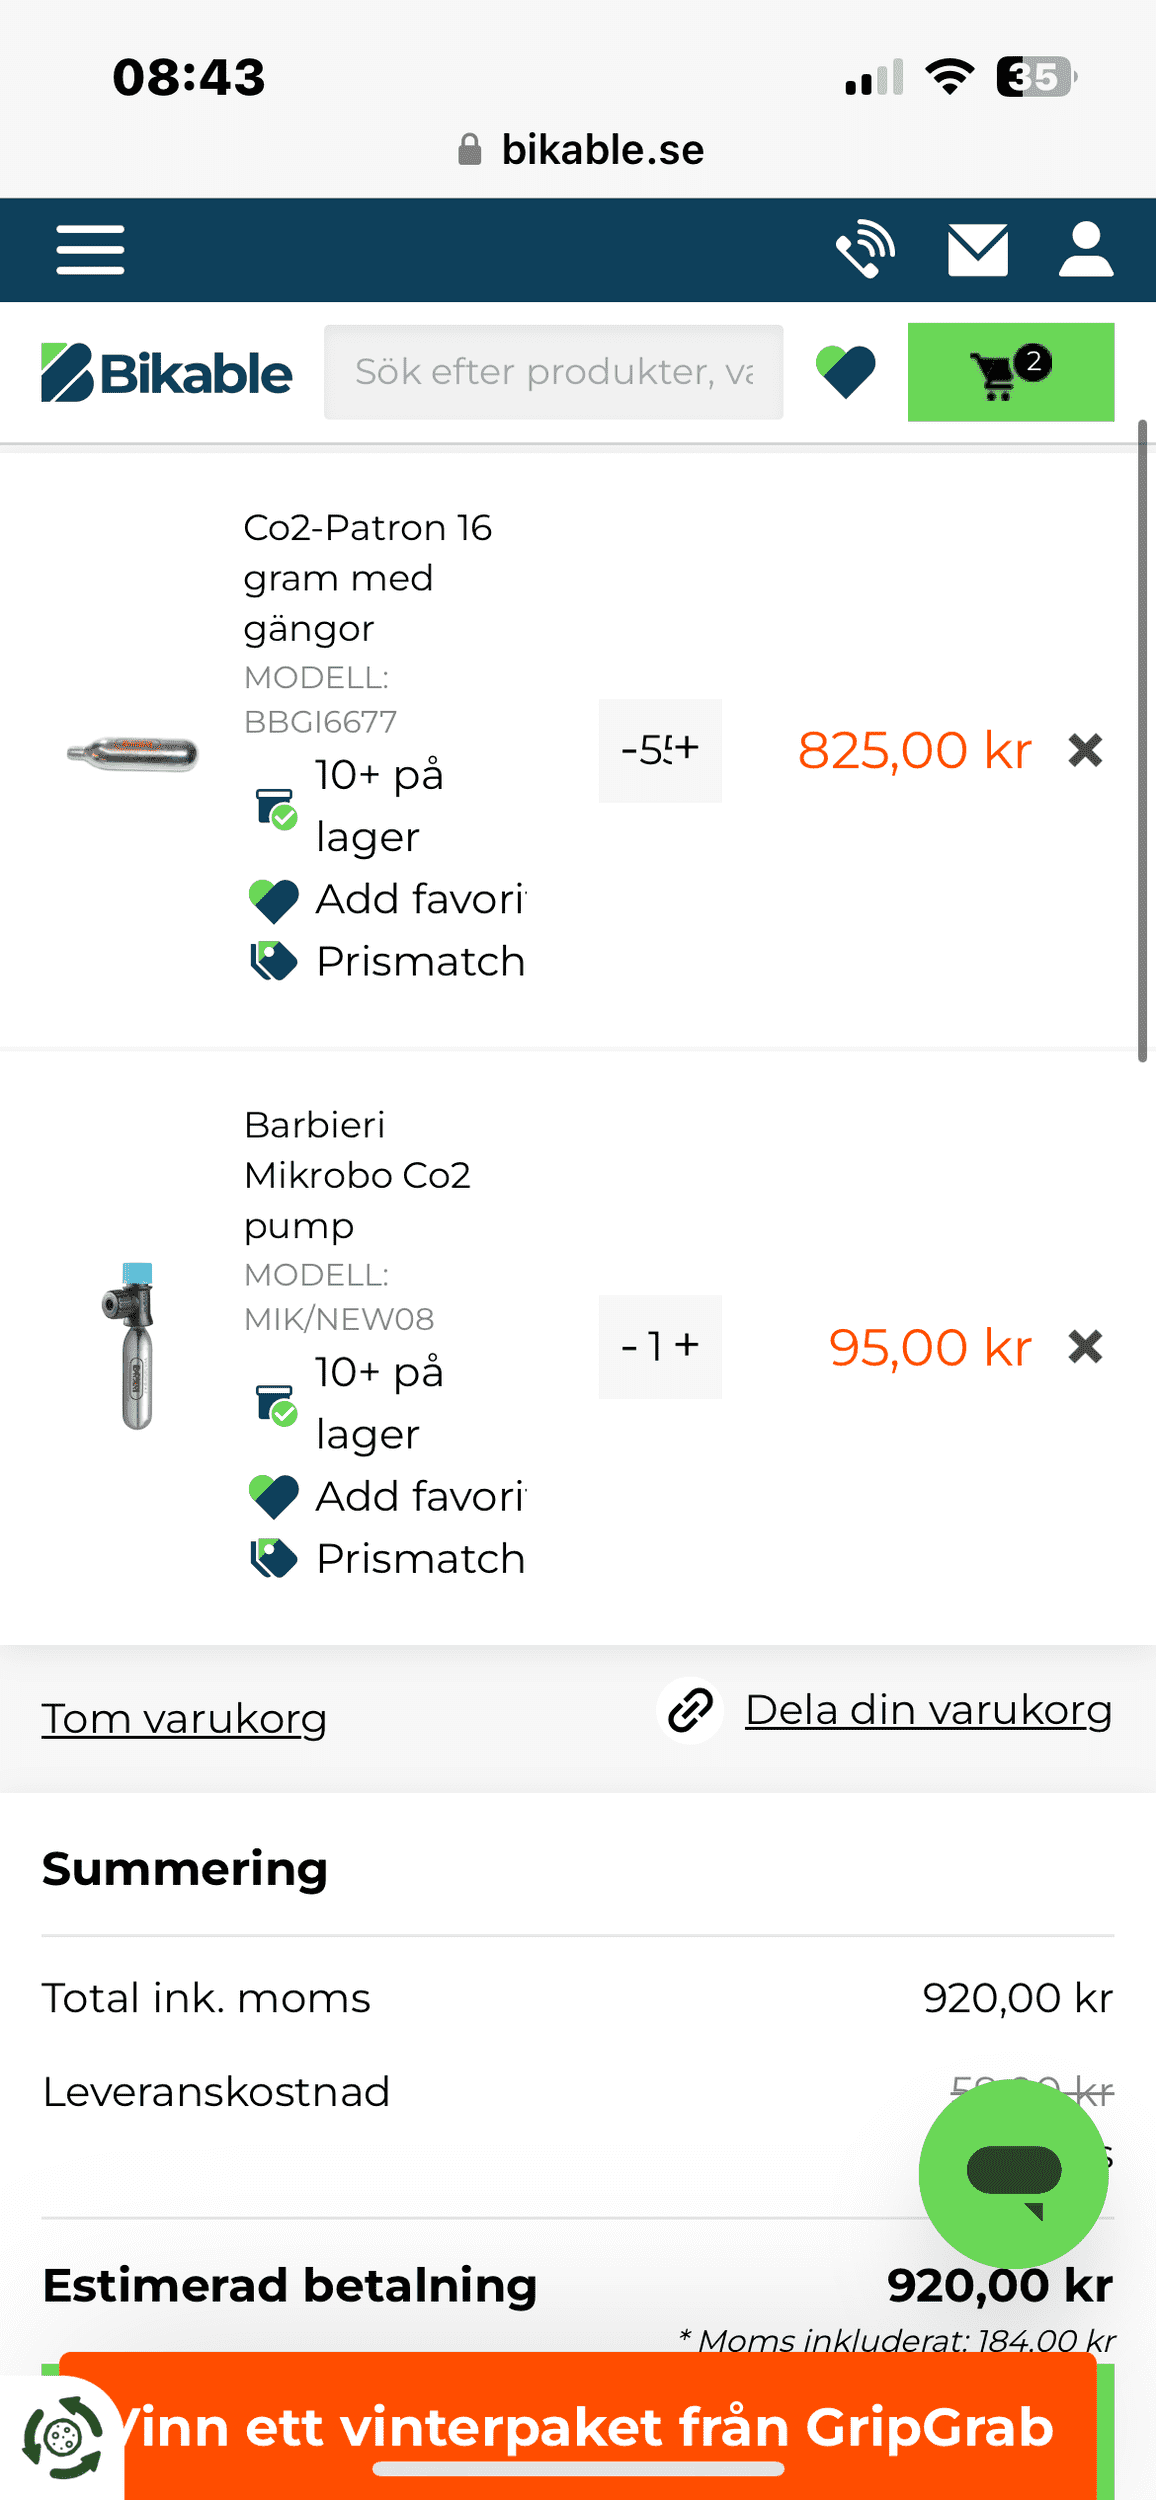
Task: Increase quantity of Co2-Patron 16 gram
Action: [687, 748]
